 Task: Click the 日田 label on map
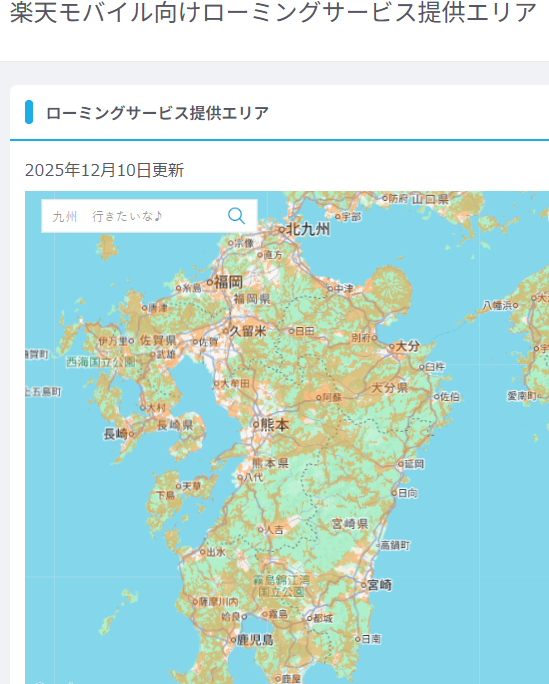point(304,331)
